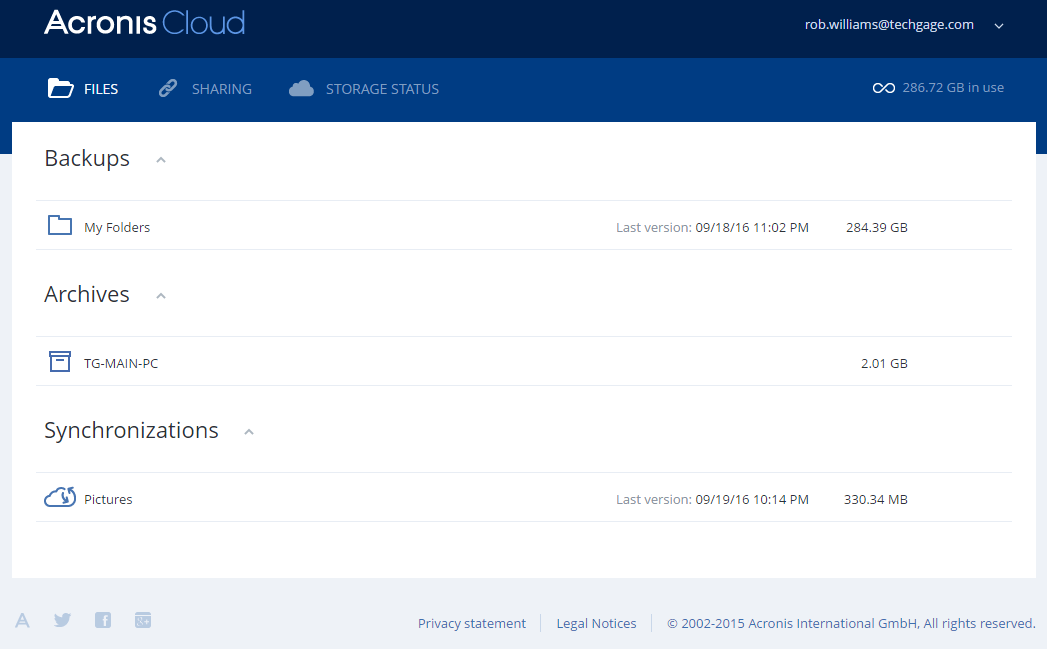
Task: Open the Twitter footer icon
Action: click(62, 620)
